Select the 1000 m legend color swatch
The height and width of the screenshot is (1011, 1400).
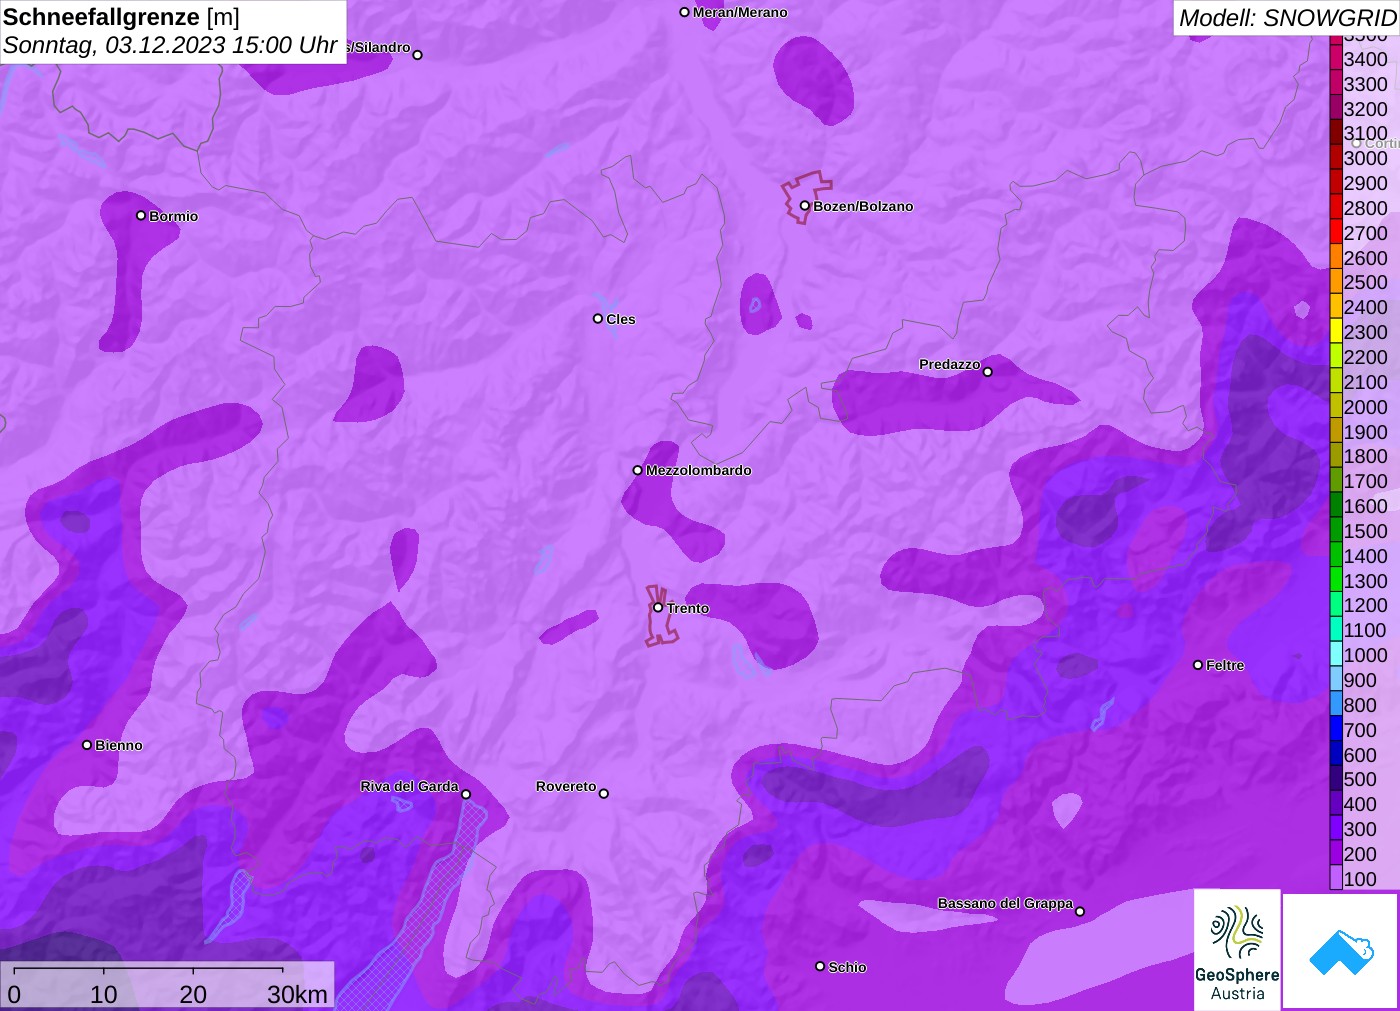(x=1336, y=654)
